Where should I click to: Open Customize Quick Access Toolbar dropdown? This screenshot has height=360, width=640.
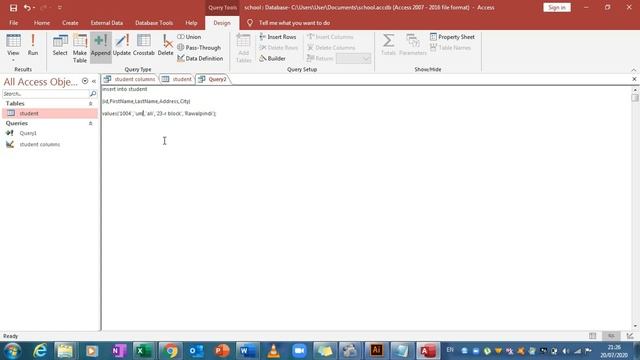[x=60, y=7]
